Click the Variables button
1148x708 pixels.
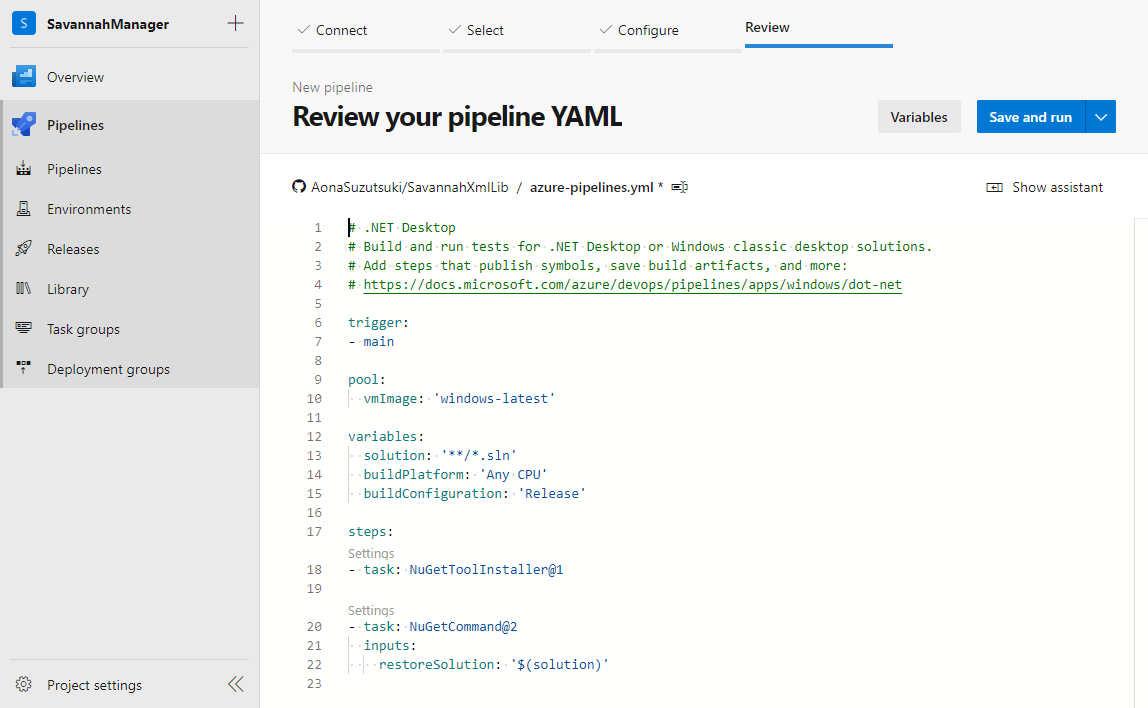[x=919, y=117]
